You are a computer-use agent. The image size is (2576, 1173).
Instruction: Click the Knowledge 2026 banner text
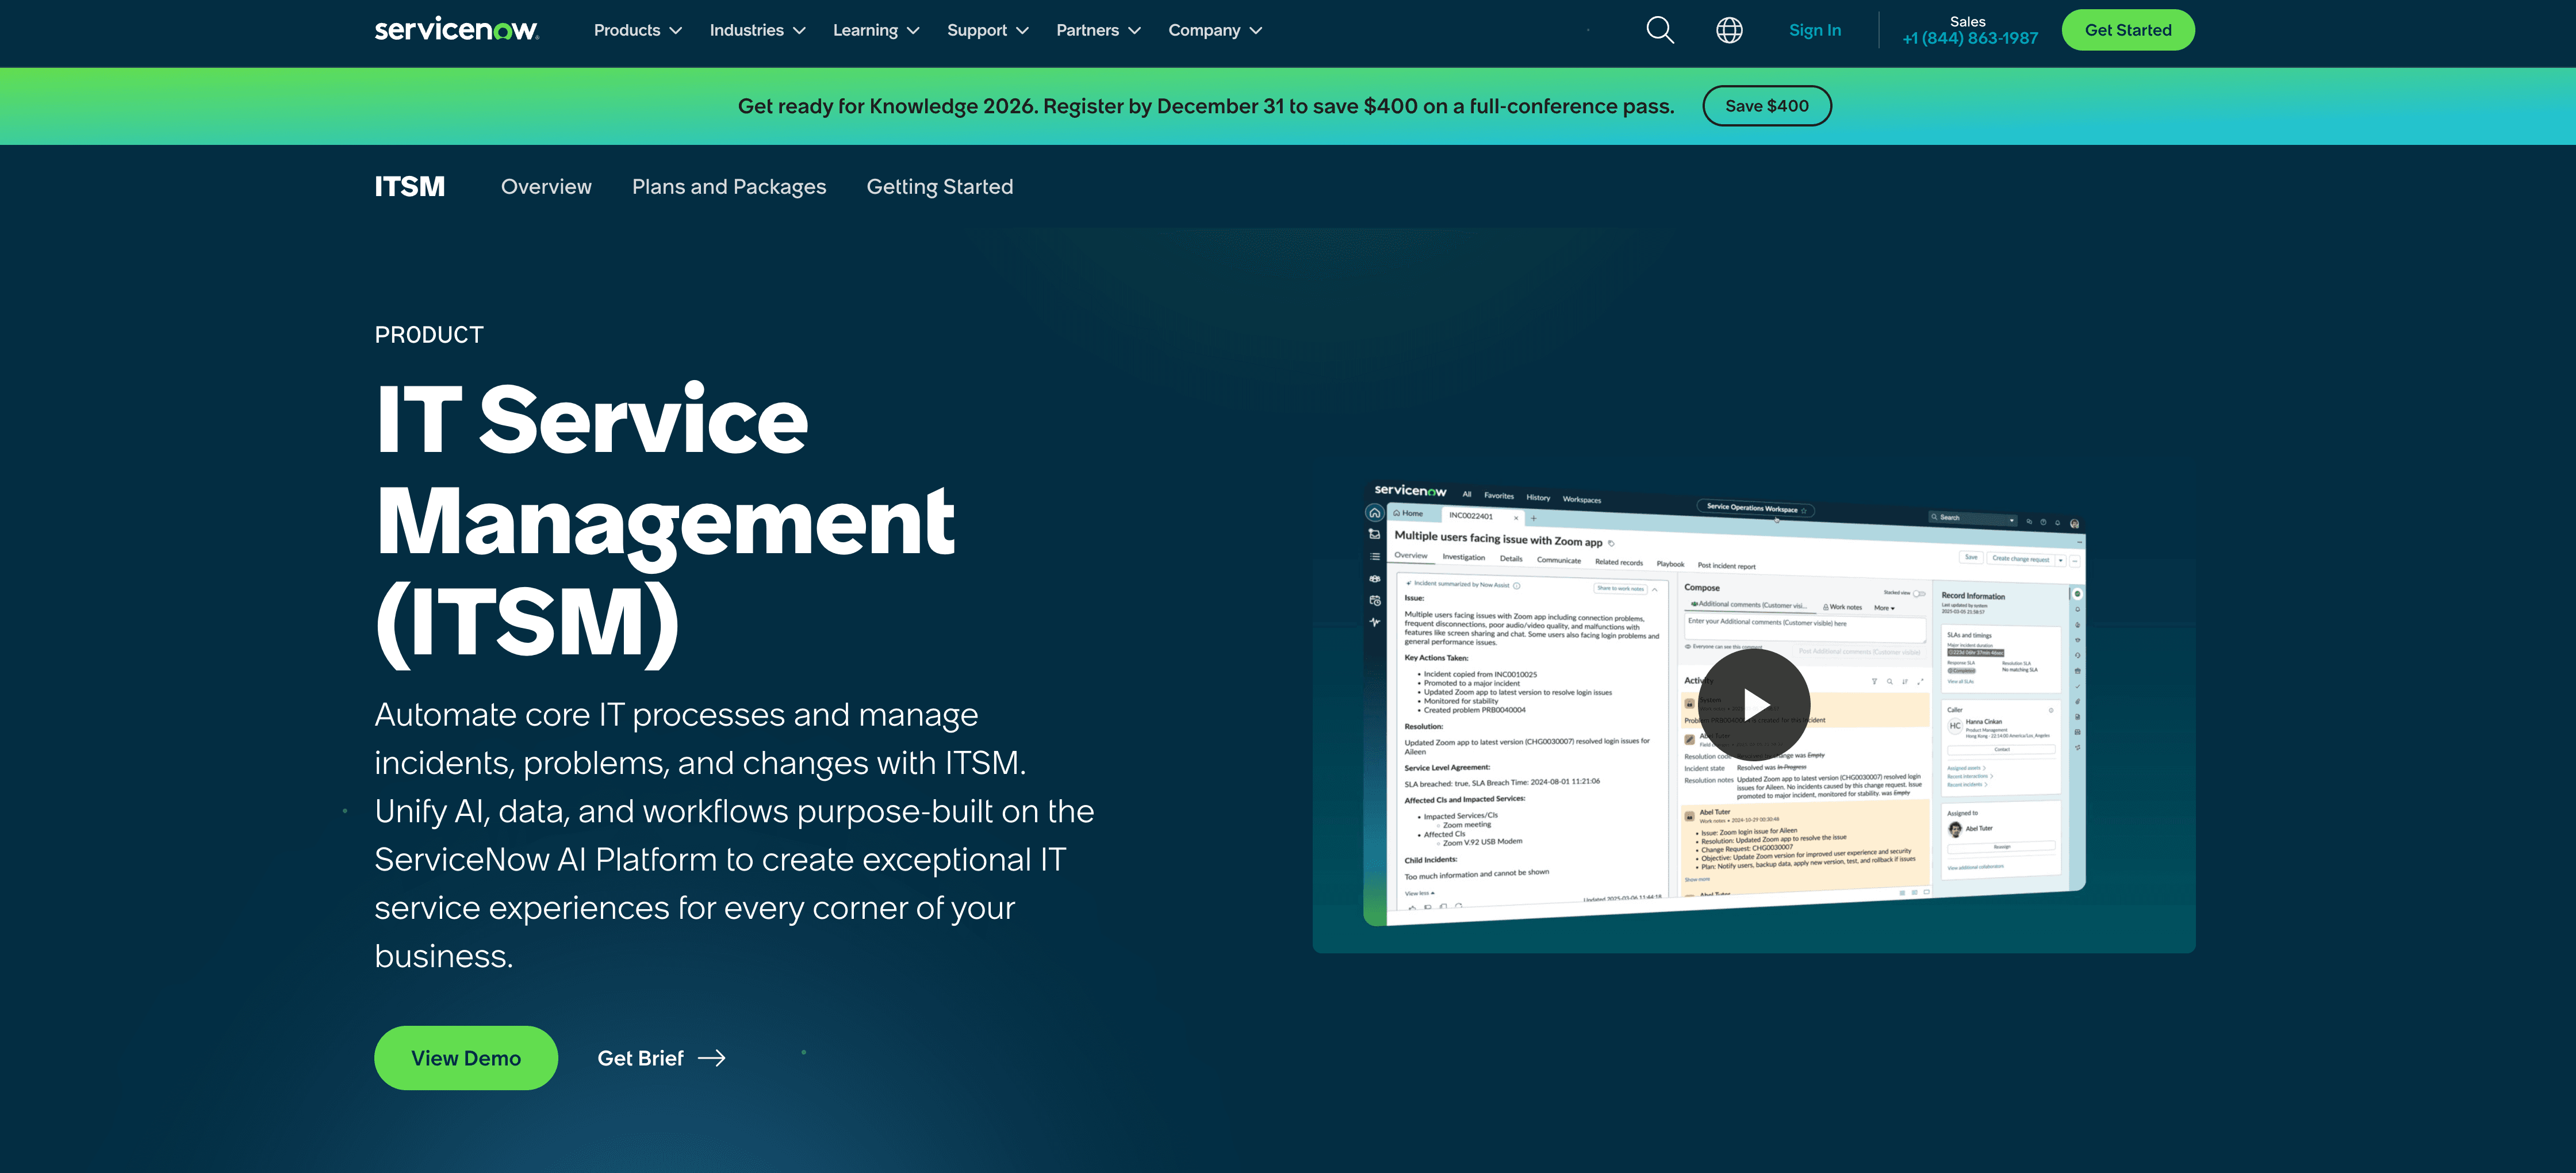click(1206, 106)
